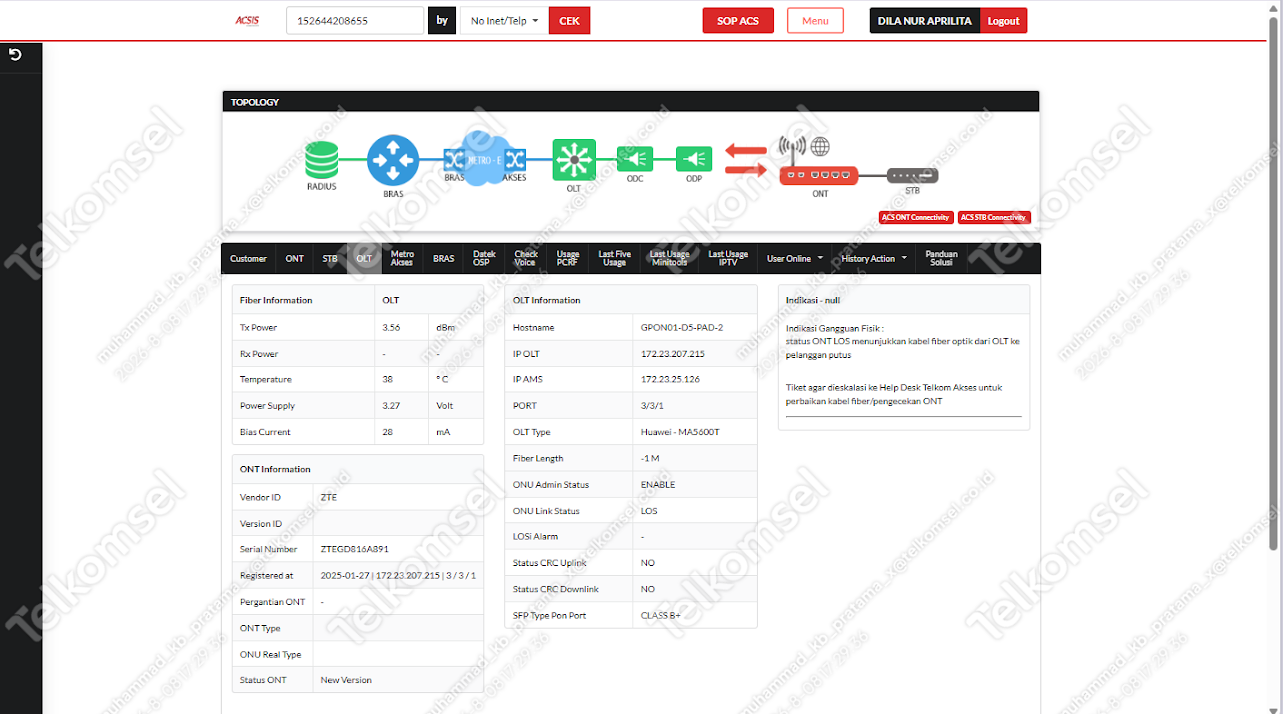Click the red CEK button
The image size is (1283, 714).
(x=569, y=20)
